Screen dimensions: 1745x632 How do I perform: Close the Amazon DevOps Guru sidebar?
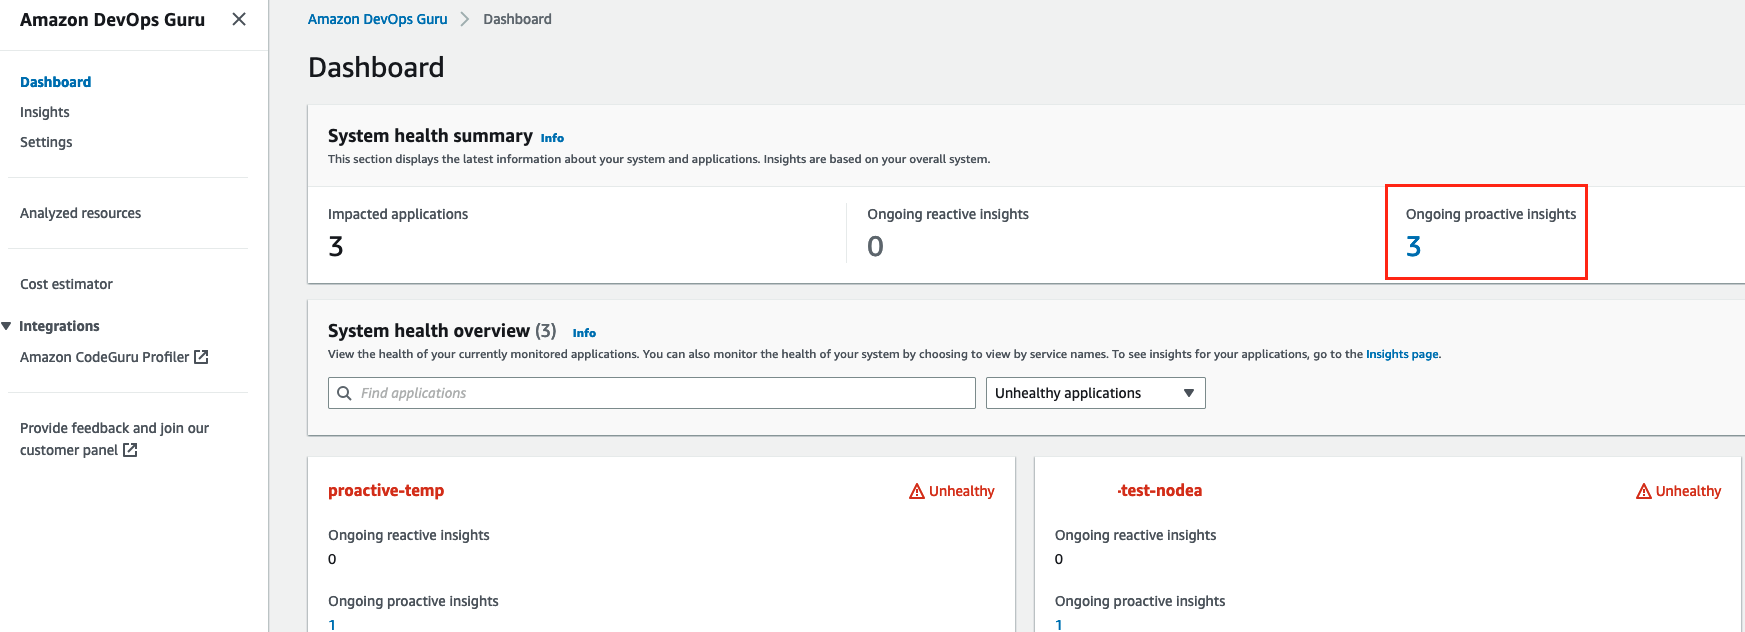click(239, 19)
